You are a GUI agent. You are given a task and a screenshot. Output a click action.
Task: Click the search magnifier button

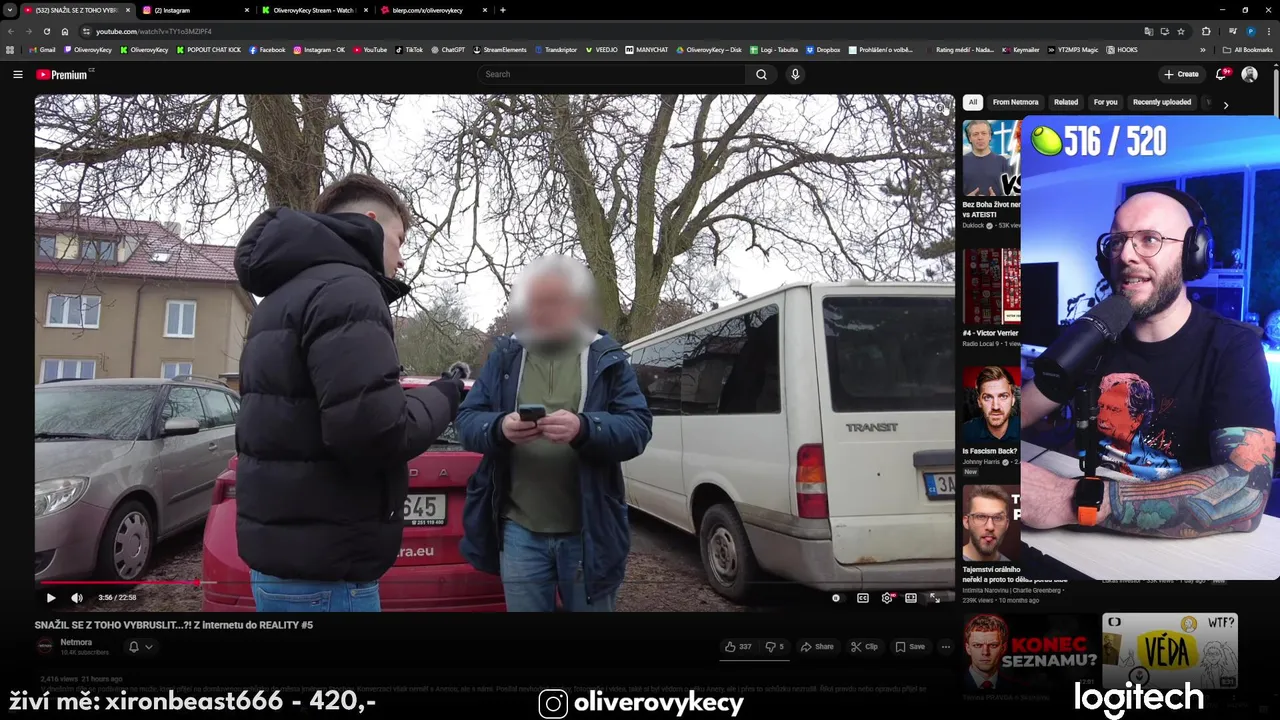coord(761,74)
